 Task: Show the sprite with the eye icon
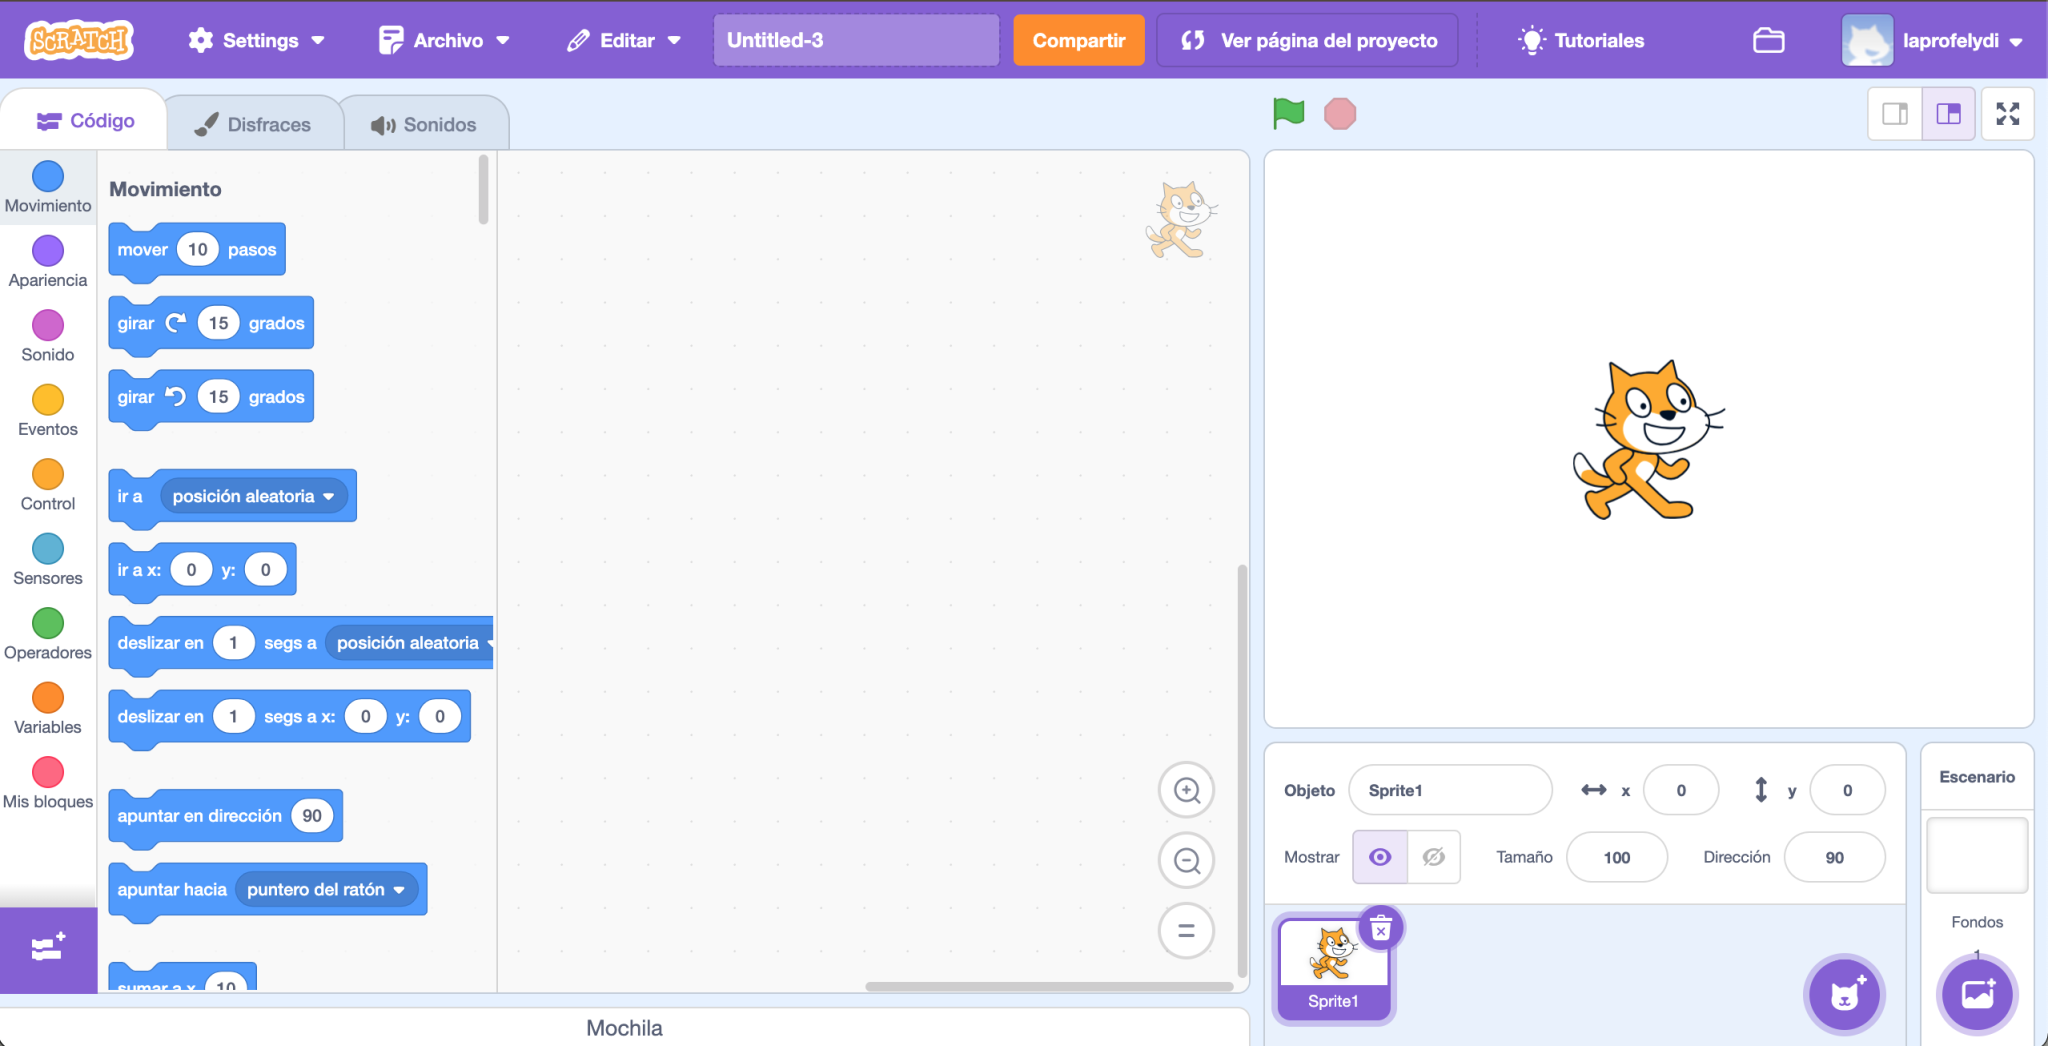click(1380, 857)
